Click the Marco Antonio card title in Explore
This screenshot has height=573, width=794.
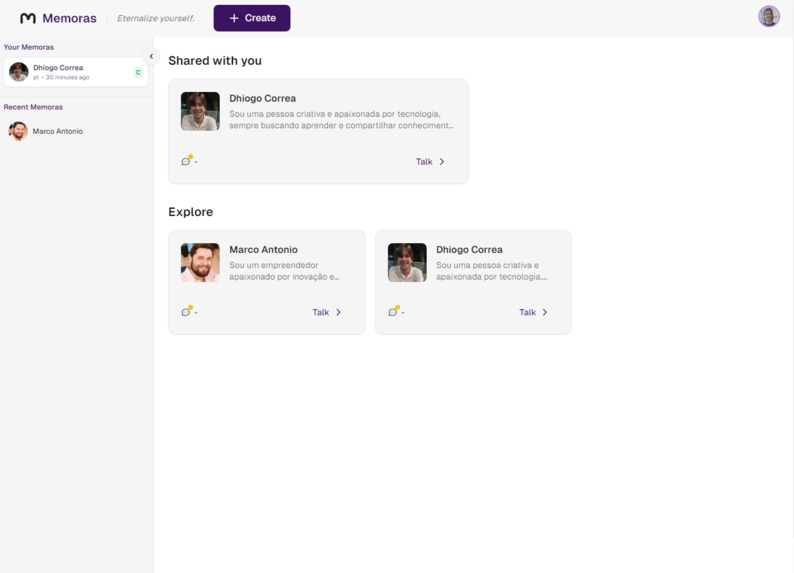point(263,250)
